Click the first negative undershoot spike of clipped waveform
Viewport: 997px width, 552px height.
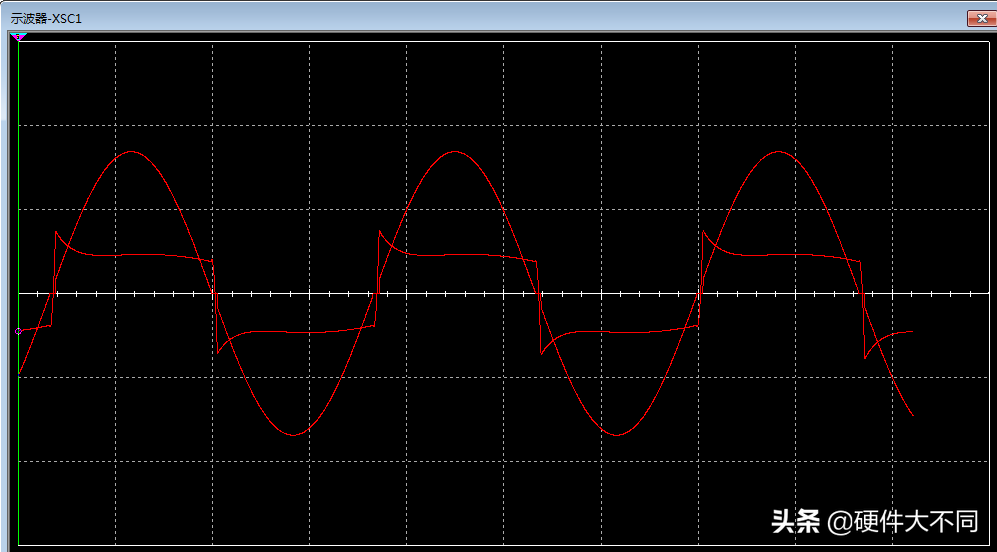click(x=218, y=352)
